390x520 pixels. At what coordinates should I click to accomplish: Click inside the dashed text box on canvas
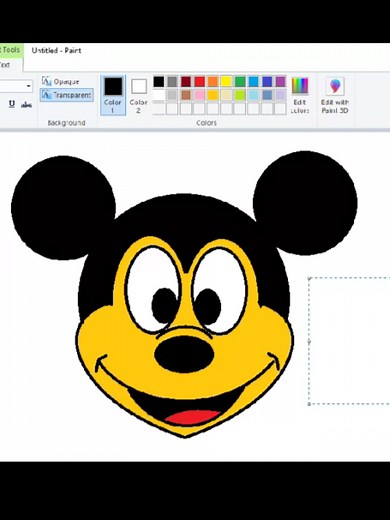tap(349, 341)
